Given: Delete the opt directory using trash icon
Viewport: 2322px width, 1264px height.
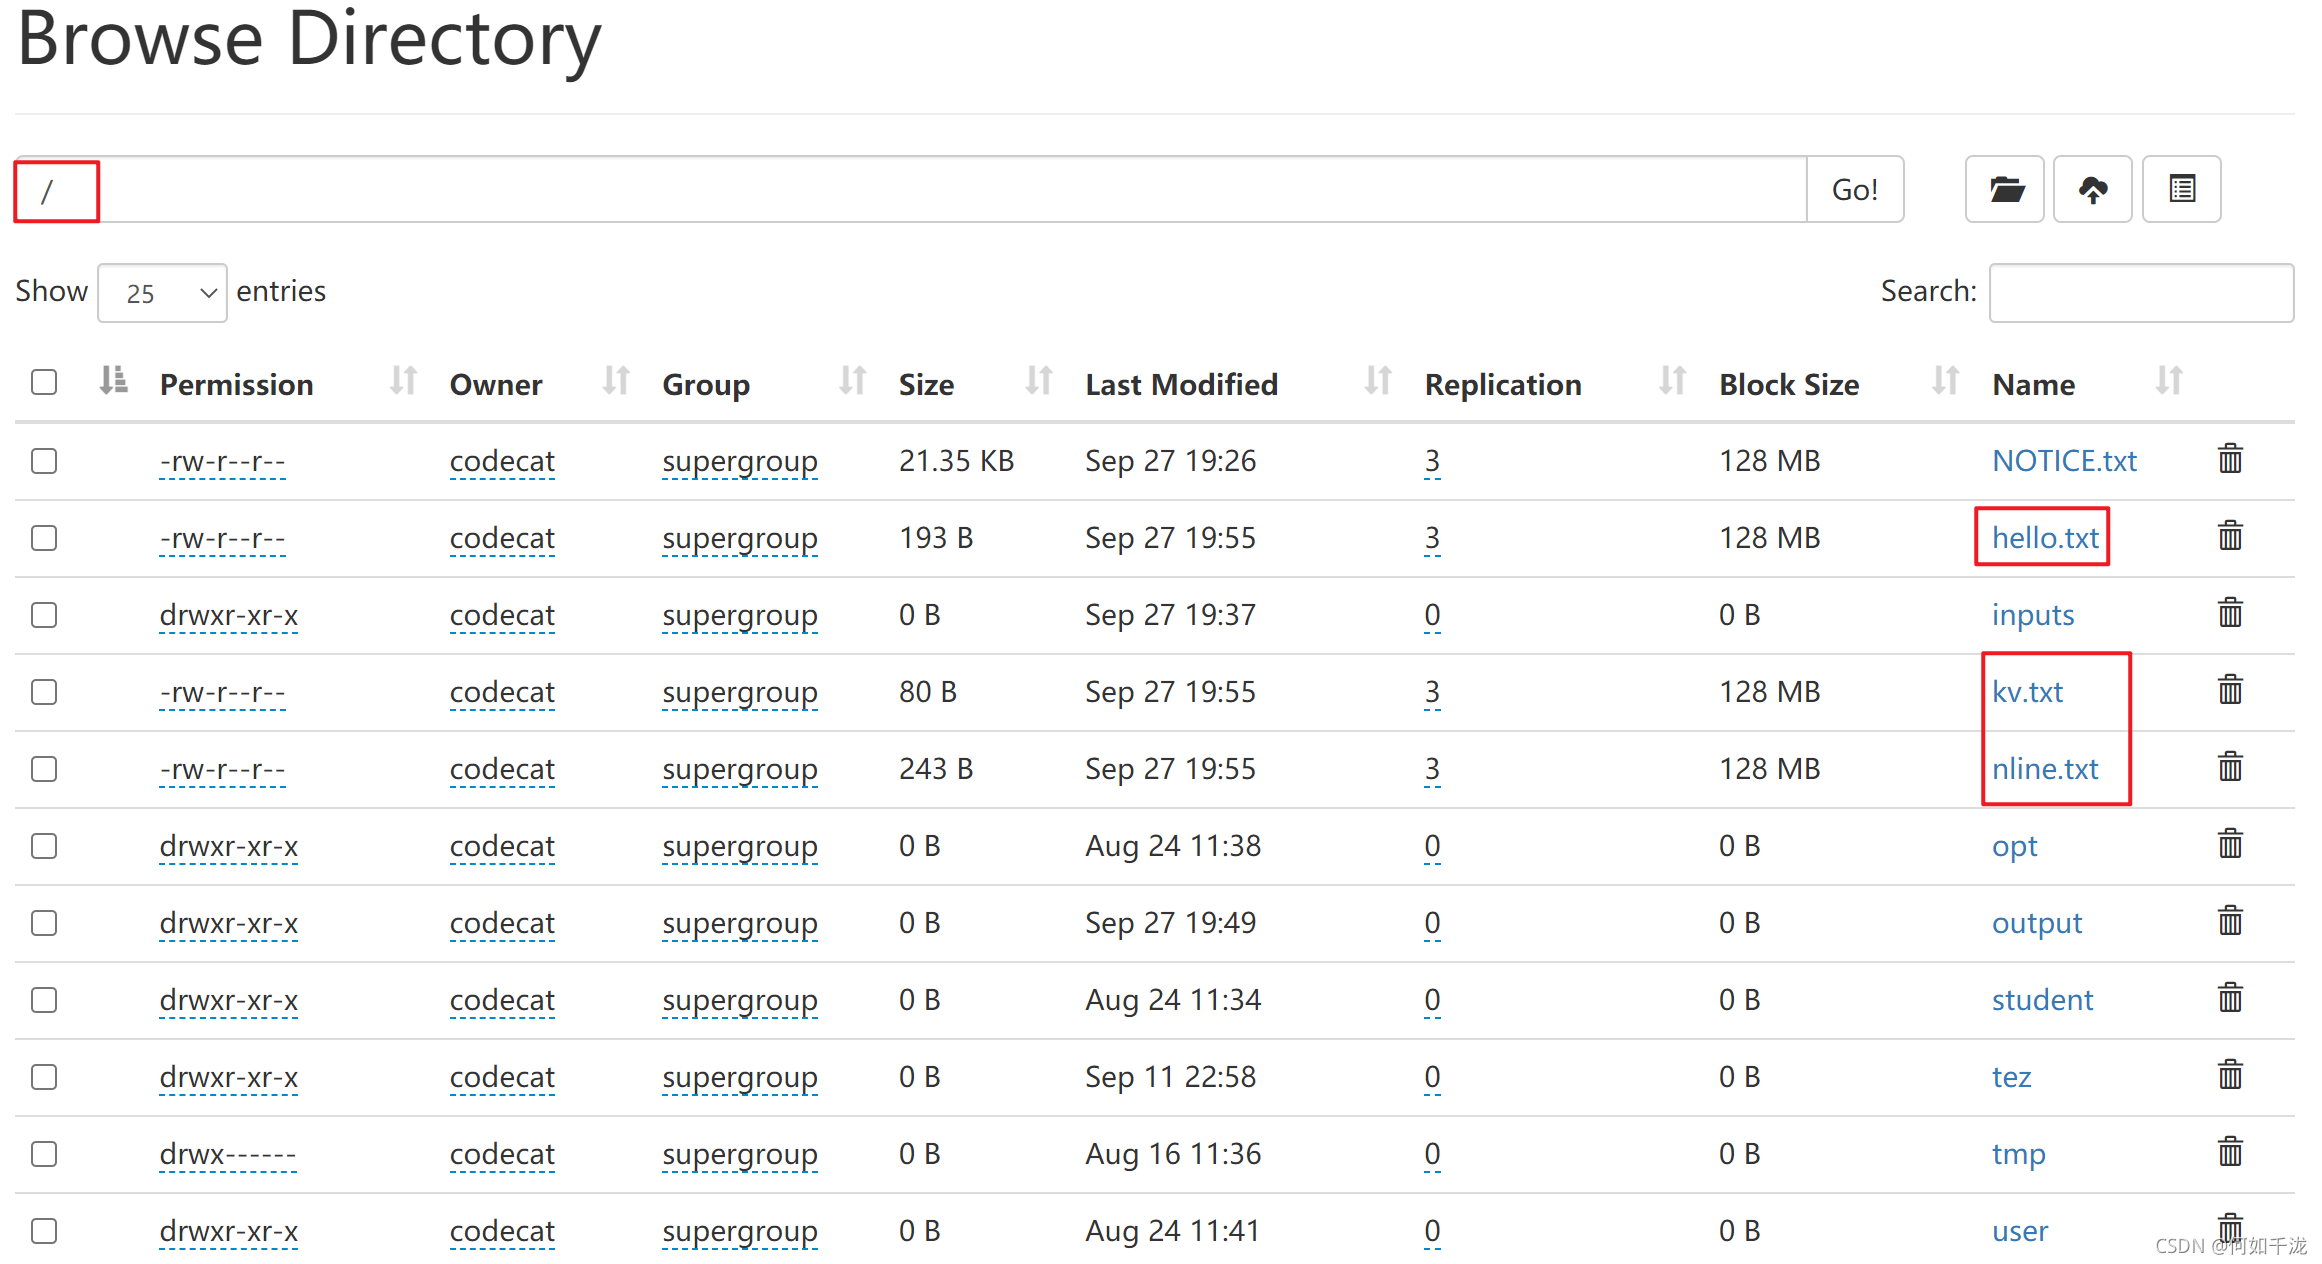Looking at the screenshot, I should coord(2231,845).
